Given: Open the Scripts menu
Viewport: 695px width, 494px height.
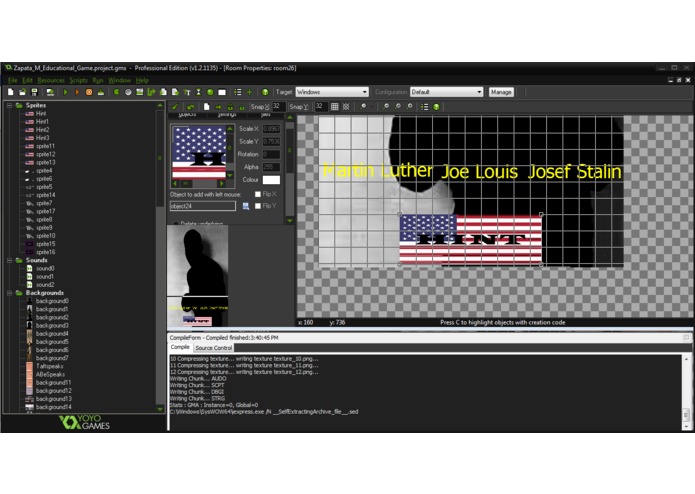Looking at the screenshot, I should [78, 80].
